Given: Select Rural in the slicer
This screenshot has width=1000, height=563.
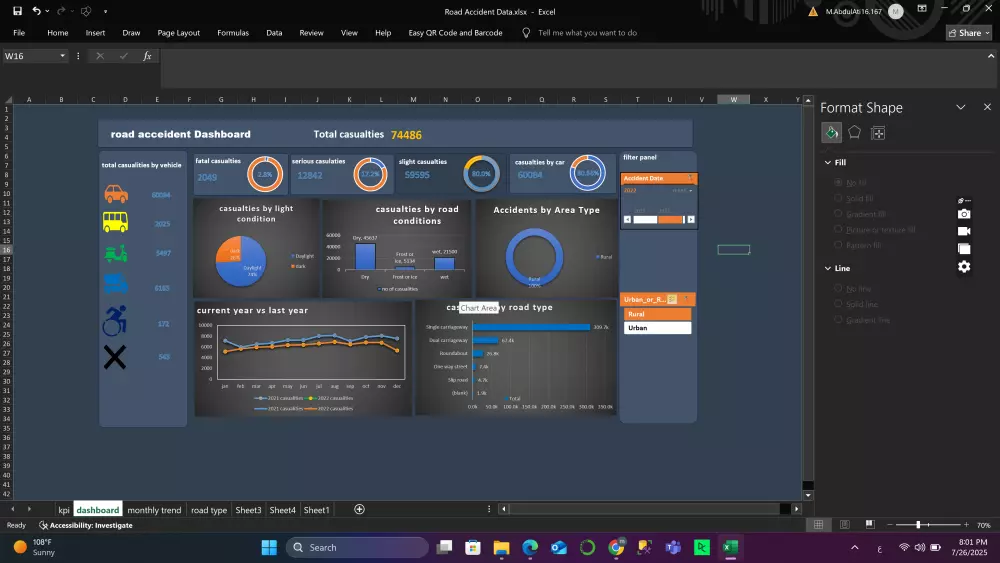Looking at the screenshot, I should [x=657, y=314].
